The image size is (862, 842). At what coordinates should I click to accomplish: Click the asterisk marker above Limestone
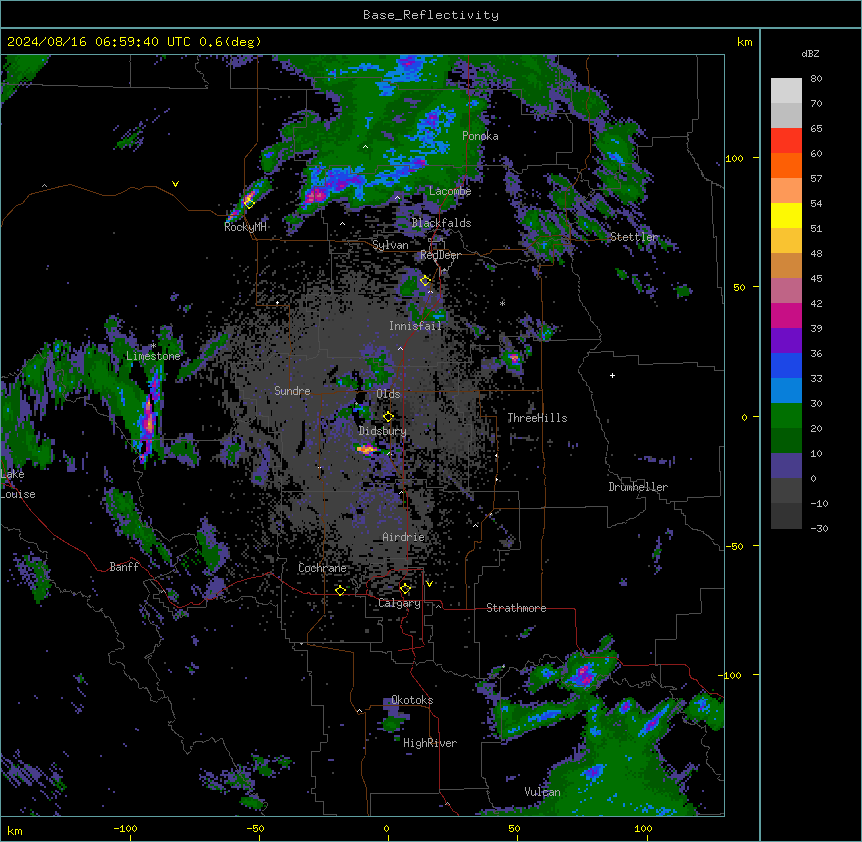[x=153, y=346]
